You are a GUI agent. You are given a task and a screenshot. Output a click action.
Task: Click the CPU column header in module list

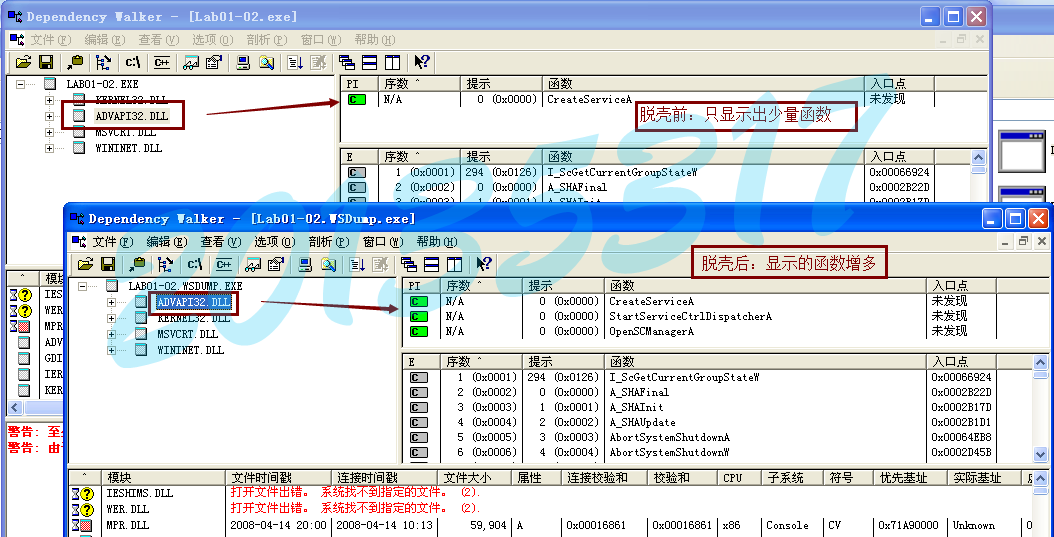click(733, 478)
